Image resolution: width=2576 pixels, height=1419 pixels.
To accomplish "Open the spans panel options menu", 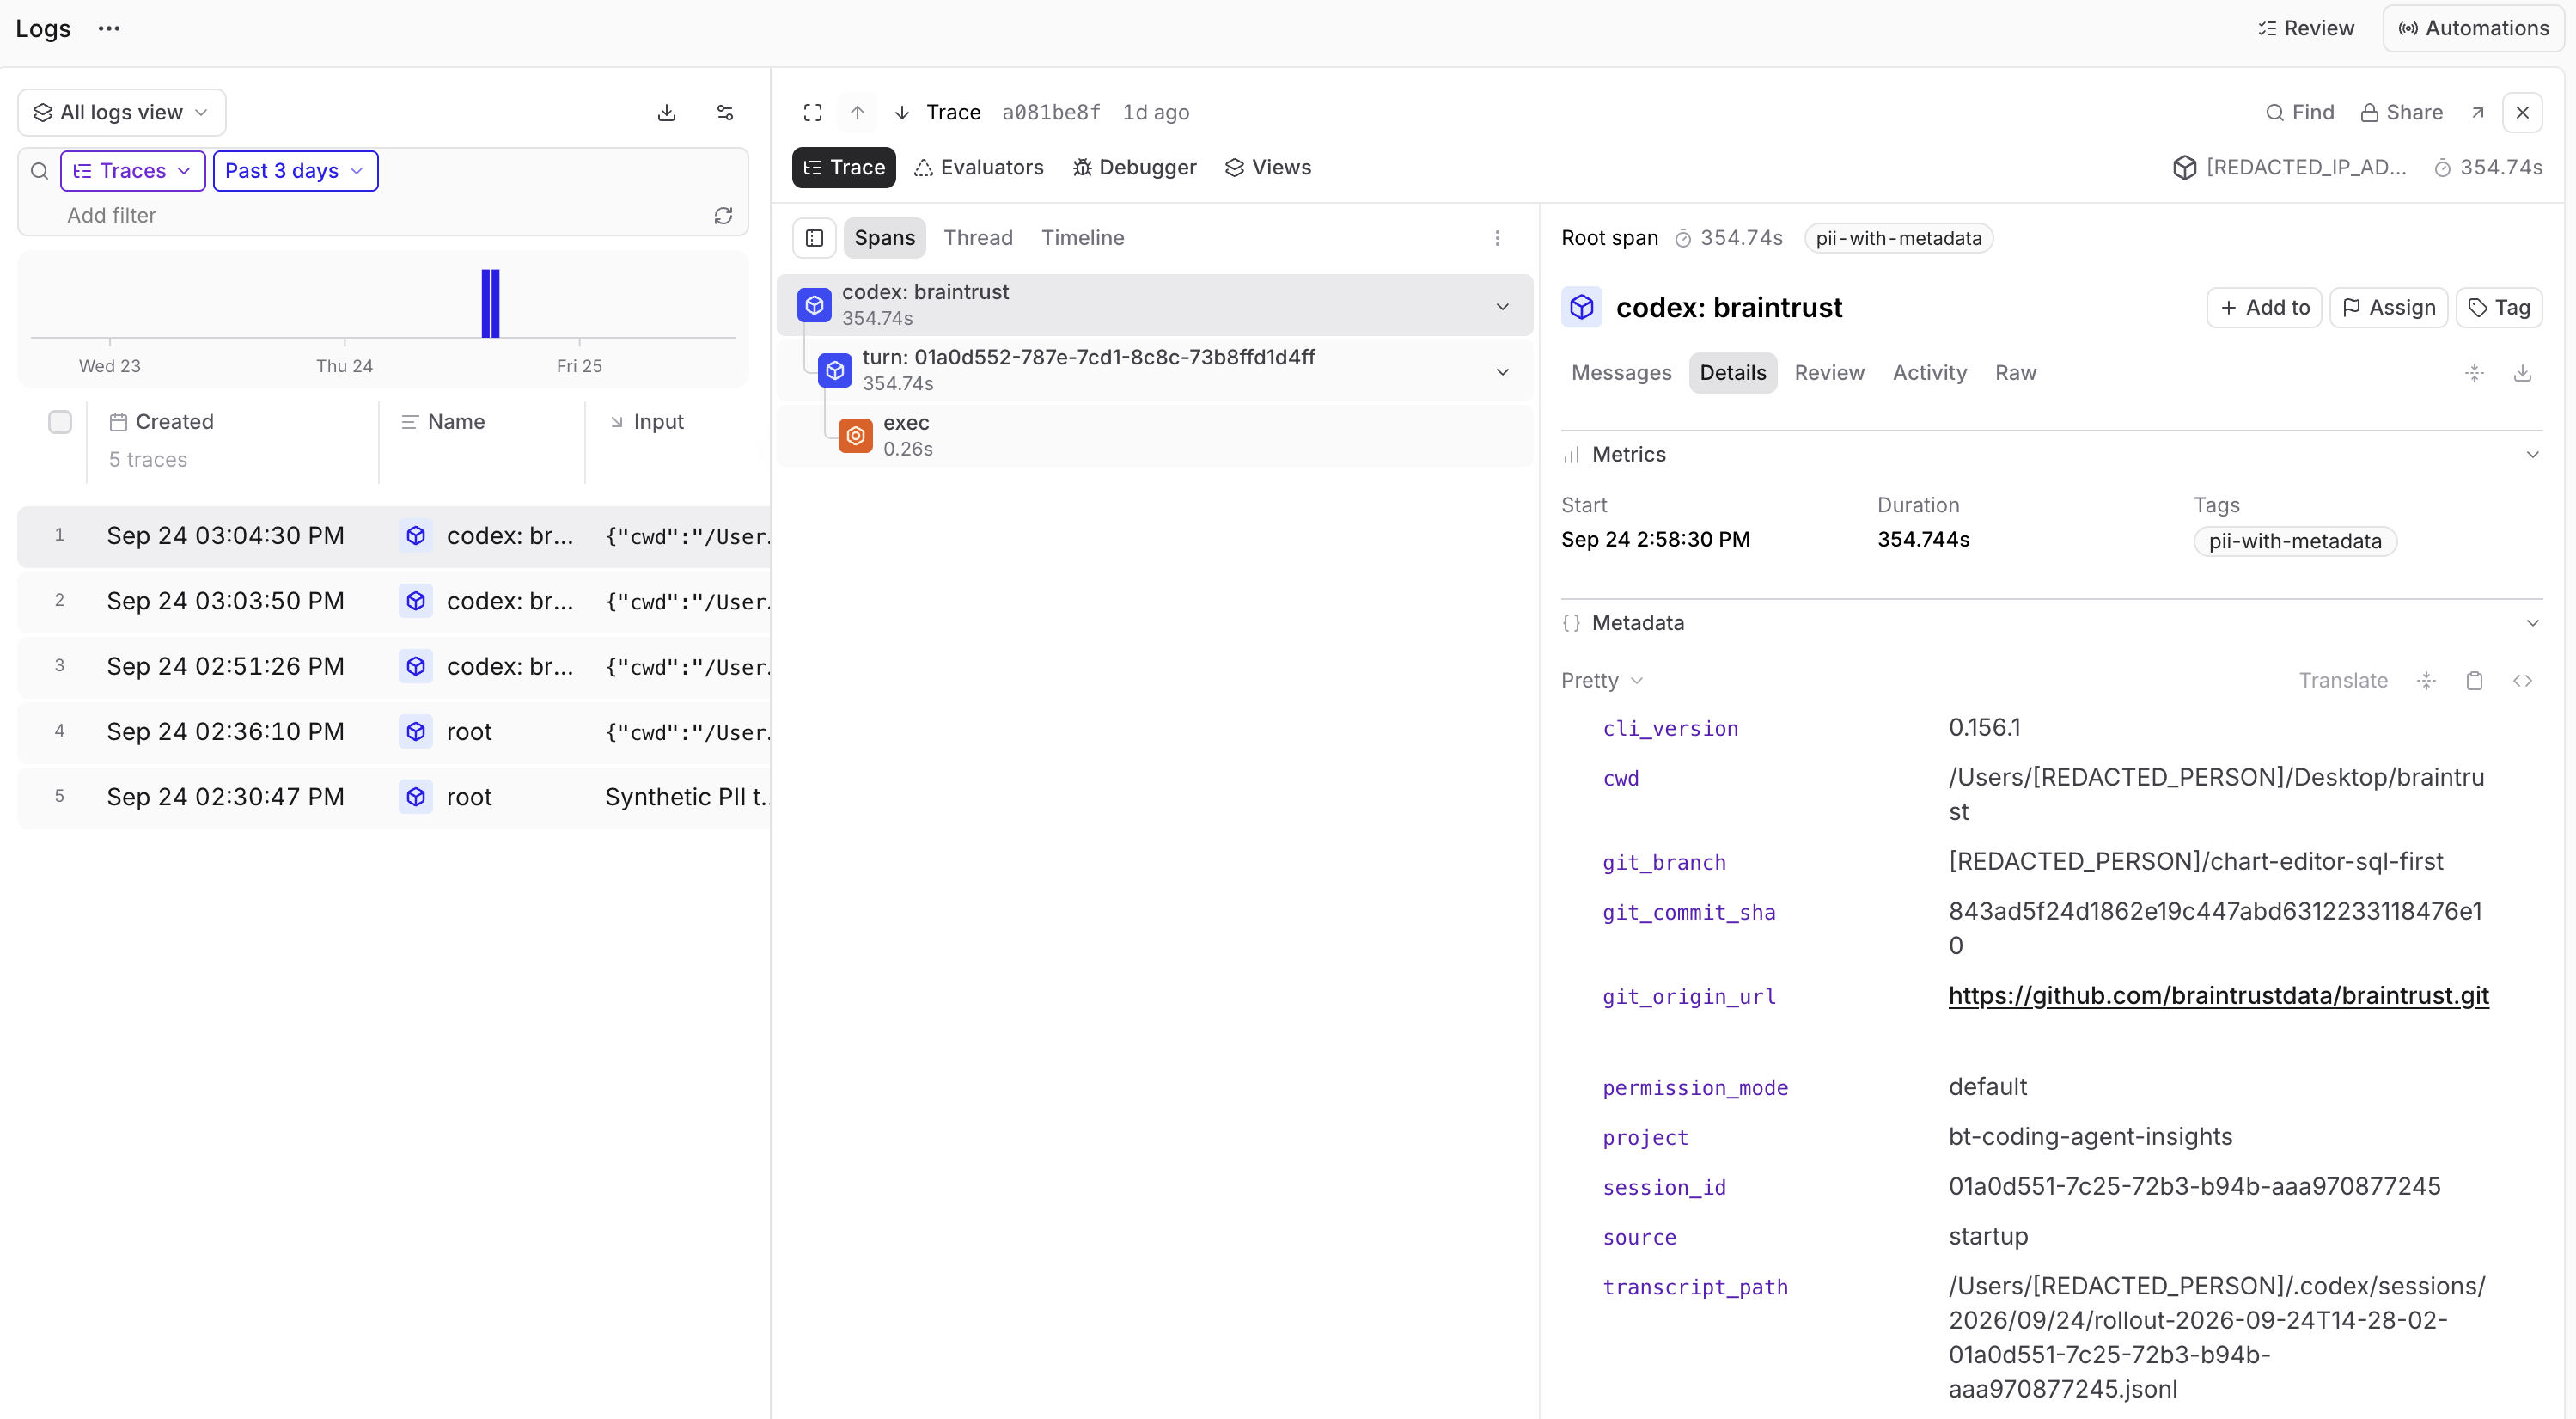I will (x=1497, y=238).
